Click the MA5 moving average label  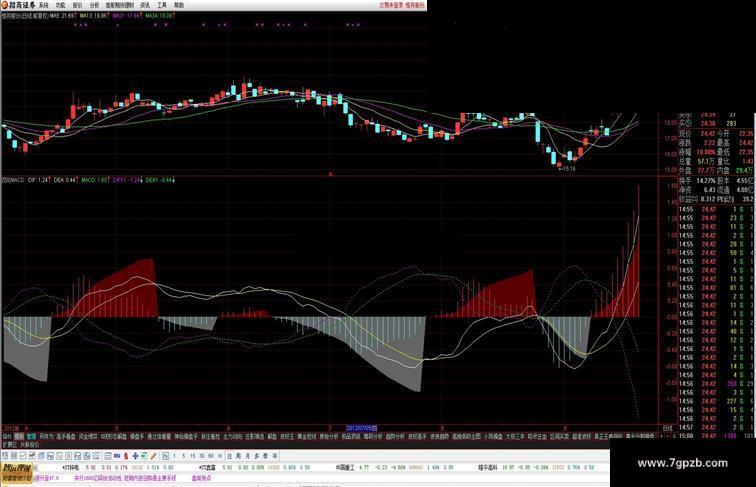click(63, 15)
